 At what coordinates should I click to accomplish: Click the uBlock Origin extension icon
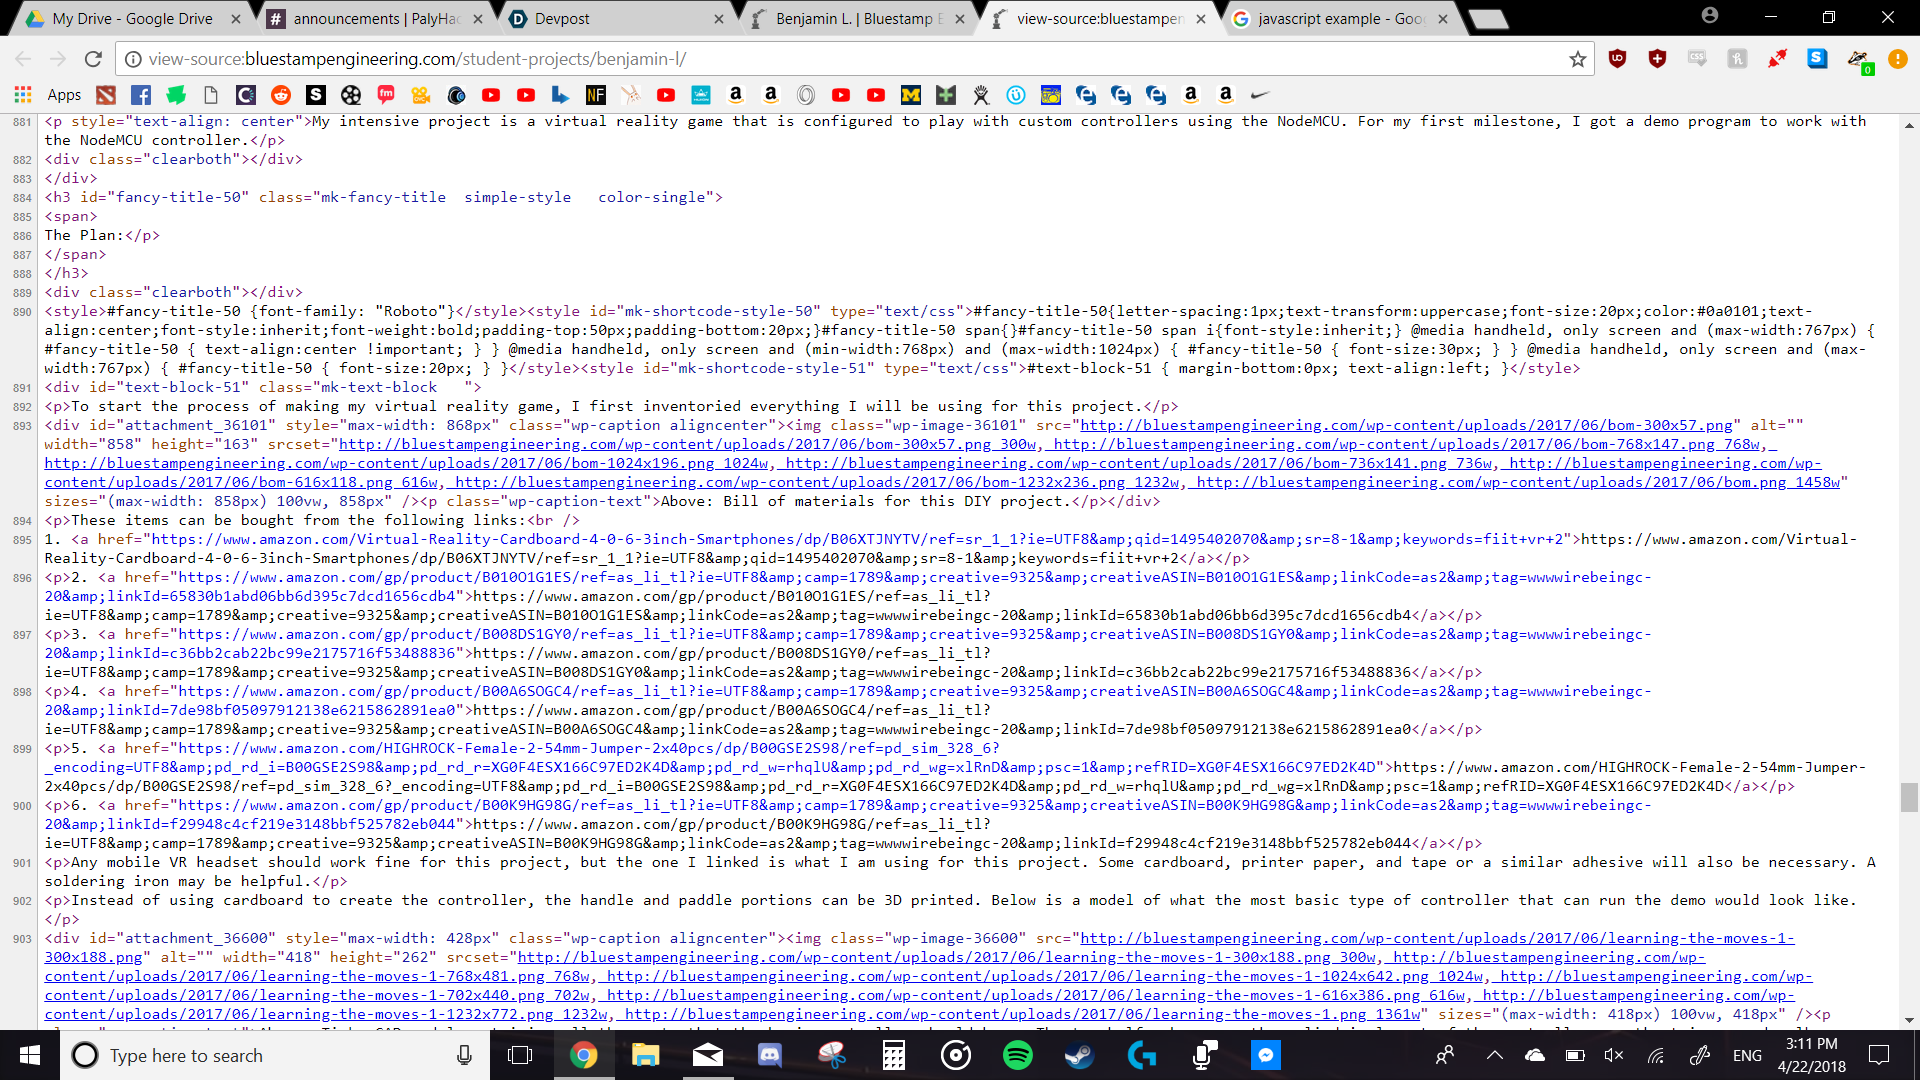(x=1617, y=59)
